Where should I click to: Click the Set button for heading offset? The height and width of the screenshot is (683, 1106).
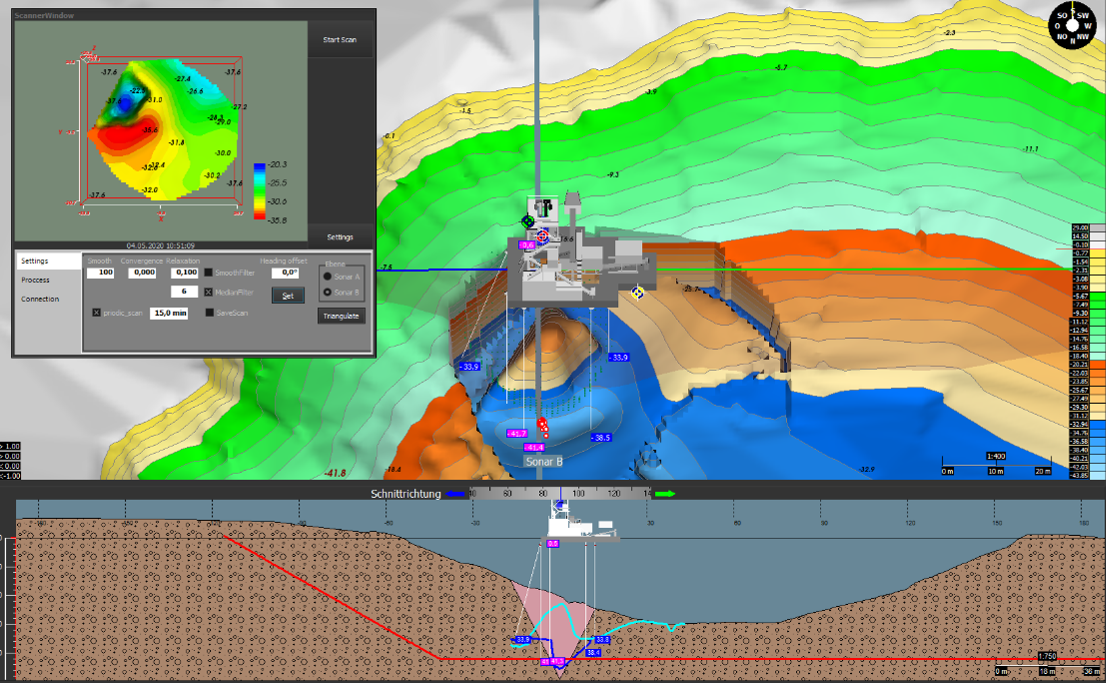point(288,296)
